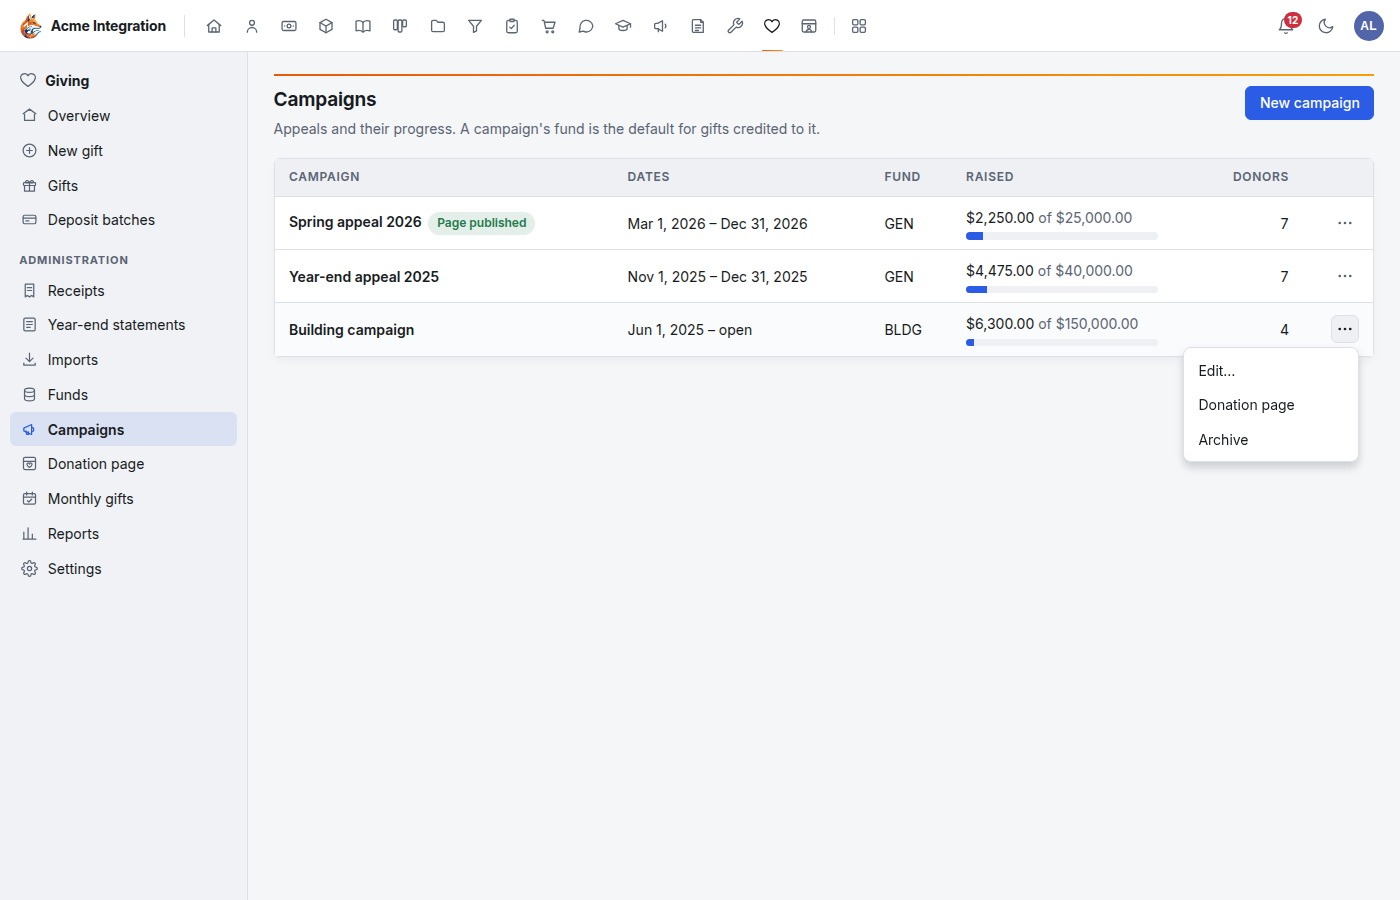
Task: Select the kanban board icon
Action: pos(400,26)
